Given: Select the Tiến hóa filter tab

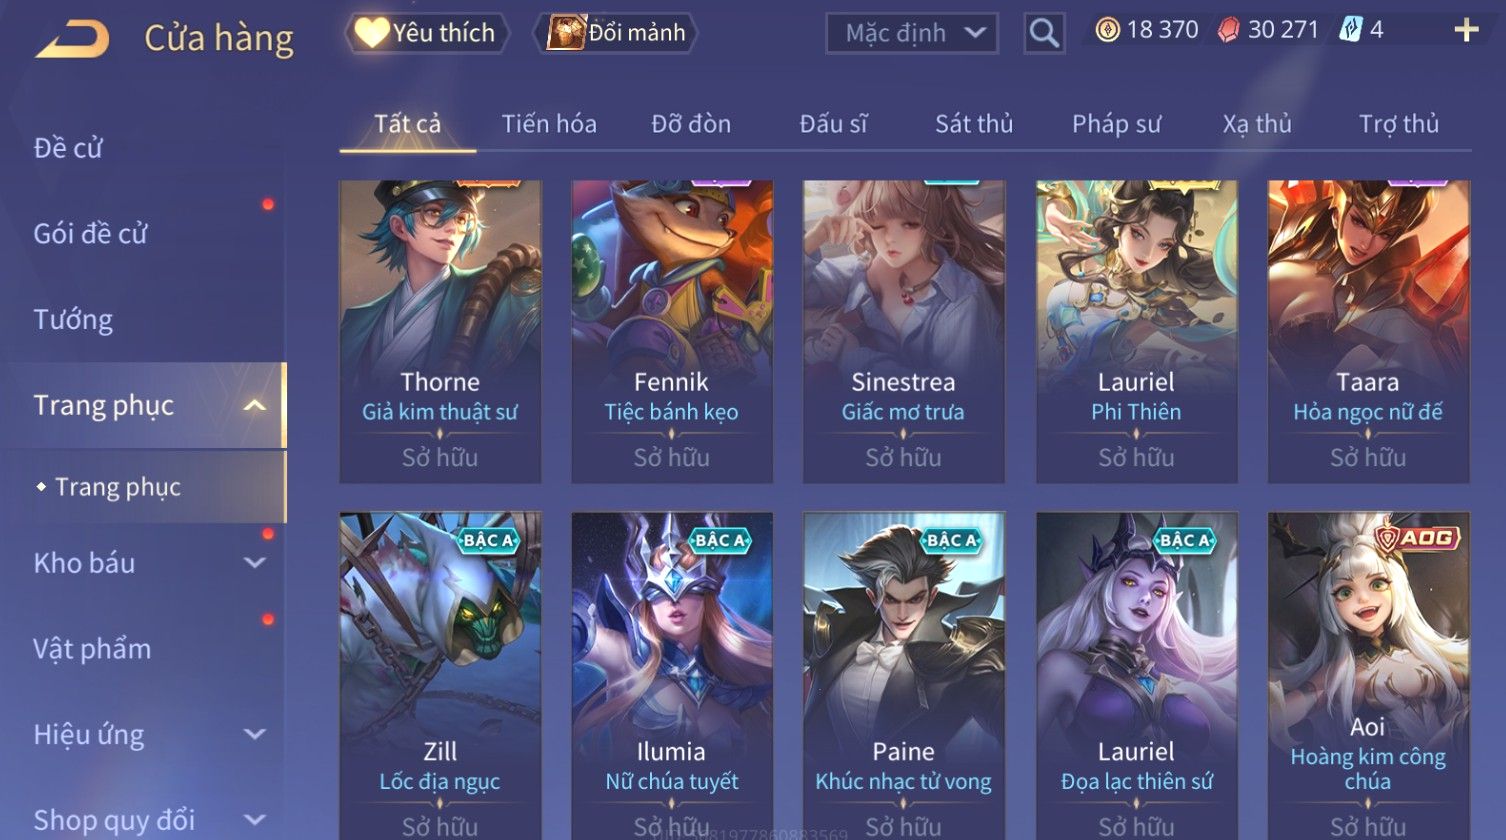Looking at the screenshot, I should tap(549, 124).
